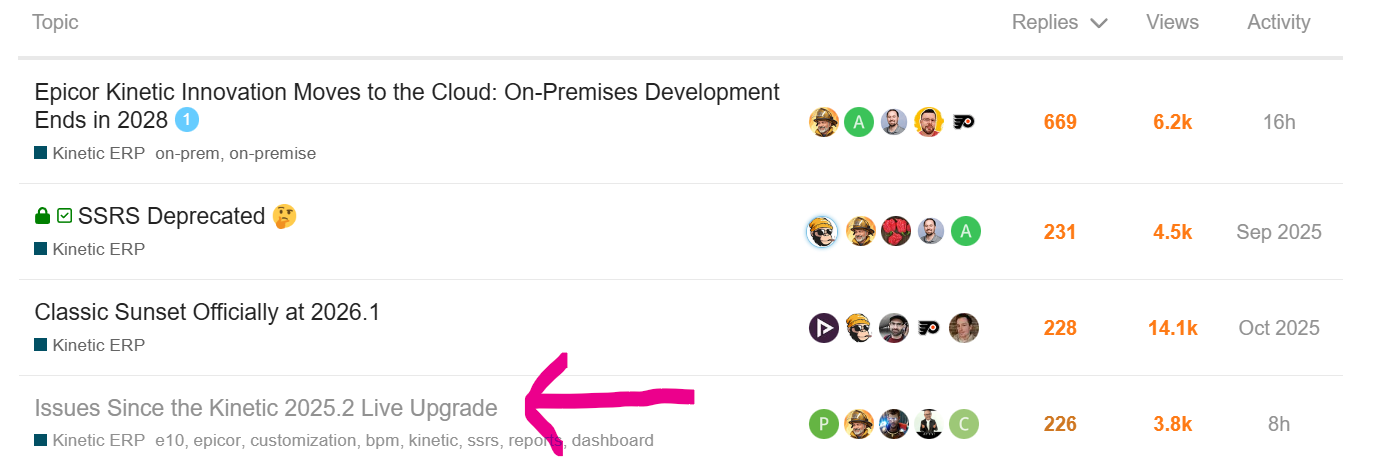The width and height of the screenshot is (1377, 466).
Task: Click the Flyers logo avatar in Classic Sunset row
Action: pyautogui.click(x=929, y=328)
